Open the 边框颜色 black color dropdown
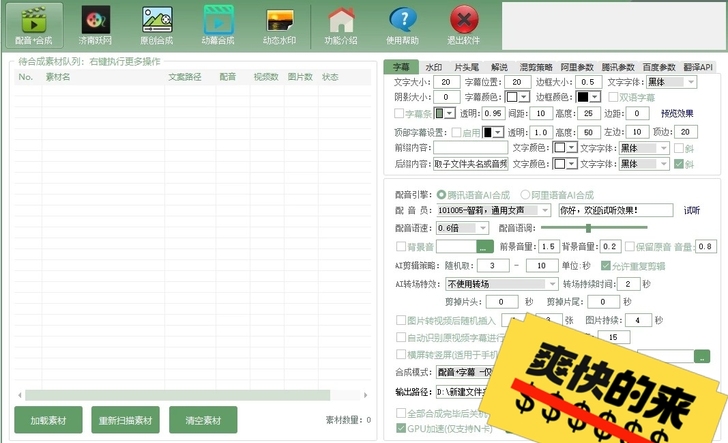Screen dimensions: 728x443 (589, 97)
